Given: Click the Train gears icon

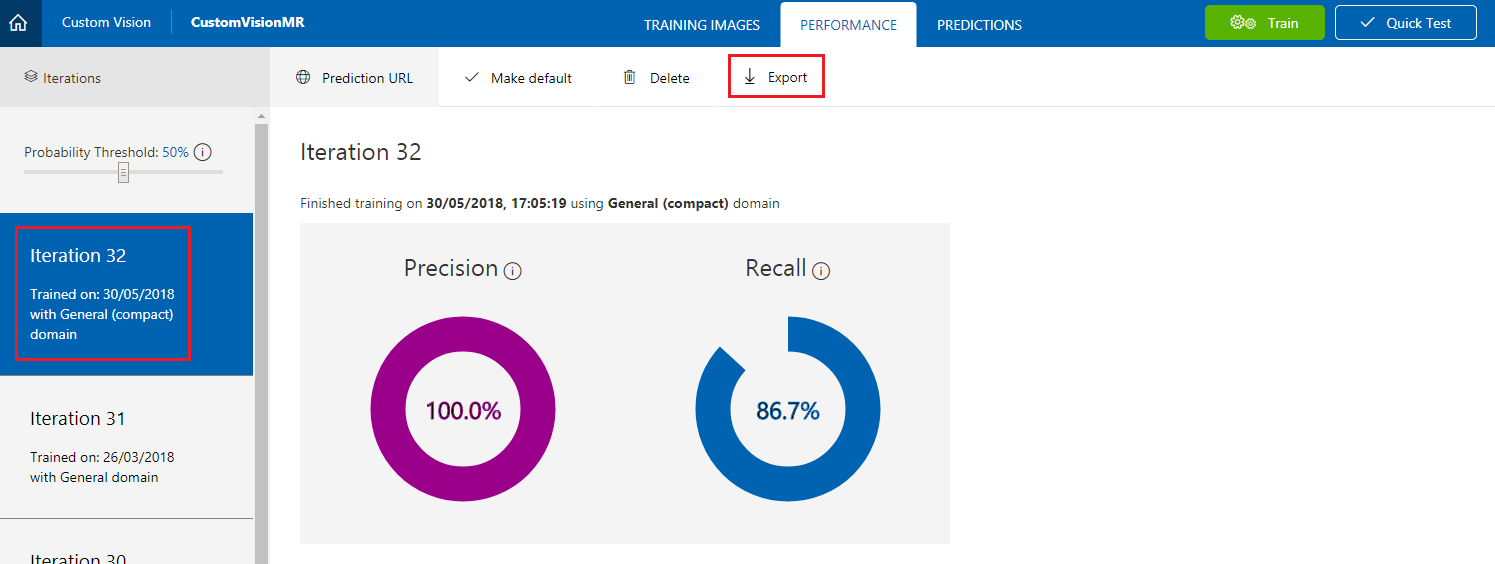Looking at the screenshot, I should (x=1243, y=23).
